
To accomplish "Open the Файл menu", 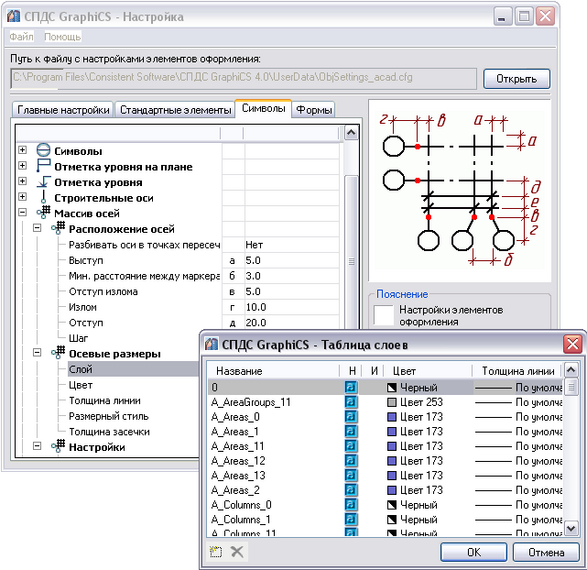I will pyautogui.click(x=21, y=36).
